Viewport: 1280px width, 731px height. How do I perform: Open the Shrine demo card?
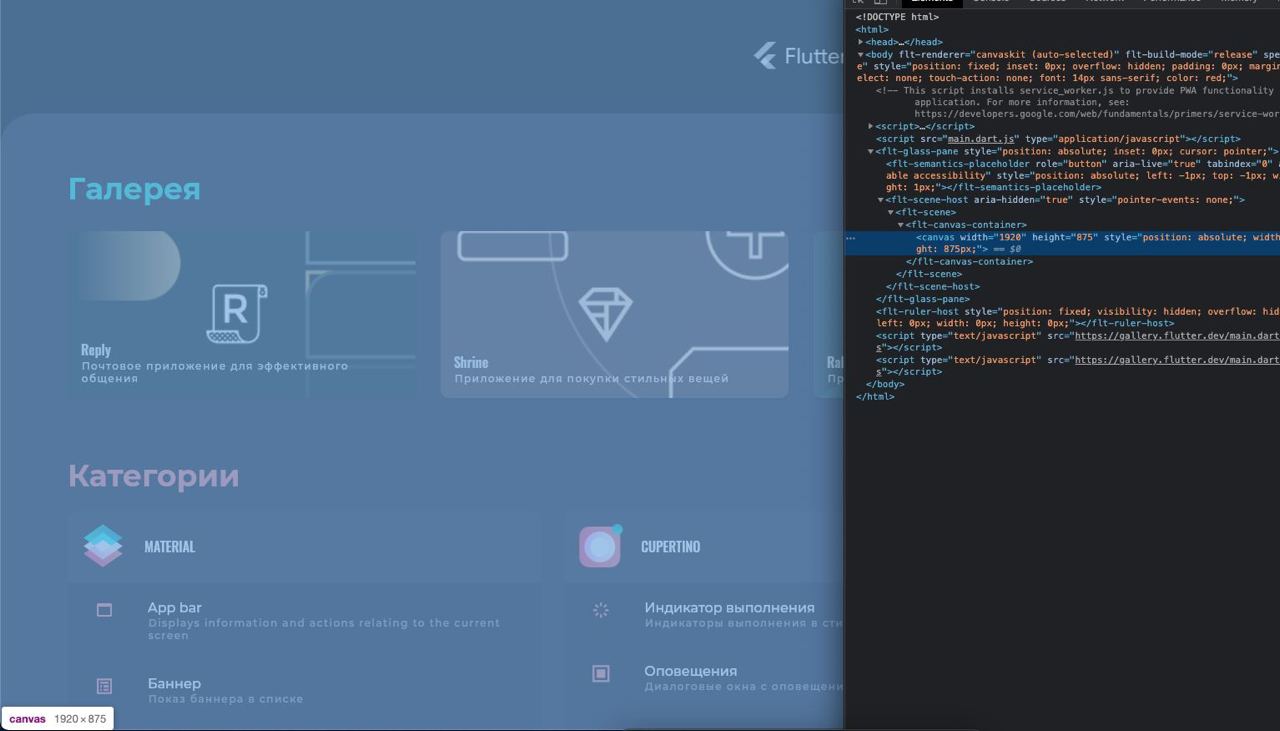pos(614,314)
